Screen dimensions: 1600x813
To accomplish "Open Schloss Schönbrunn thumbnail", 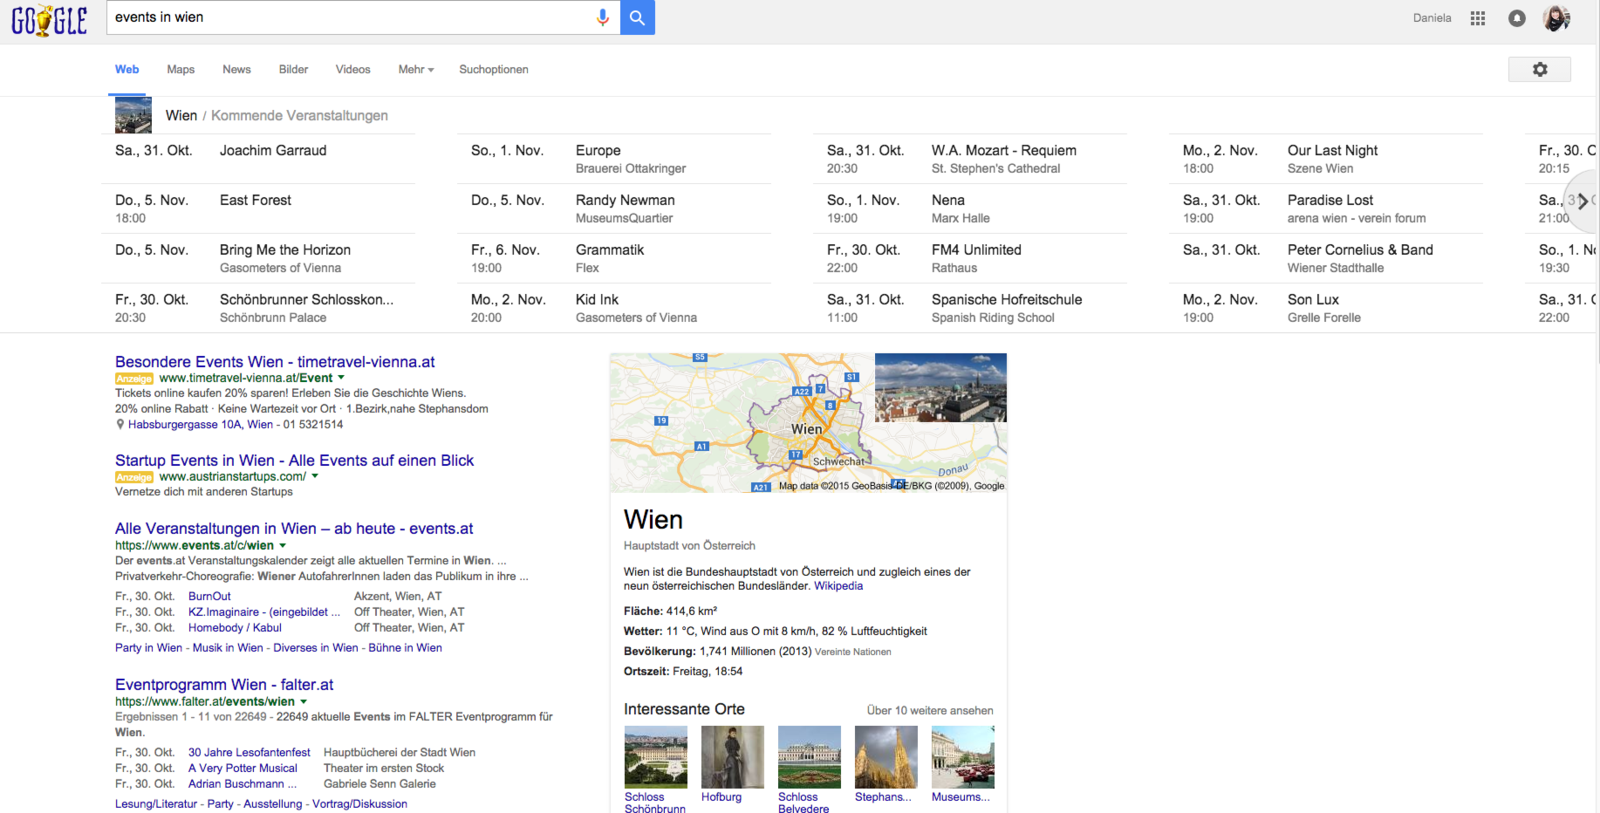I will [x=656, y=757].
